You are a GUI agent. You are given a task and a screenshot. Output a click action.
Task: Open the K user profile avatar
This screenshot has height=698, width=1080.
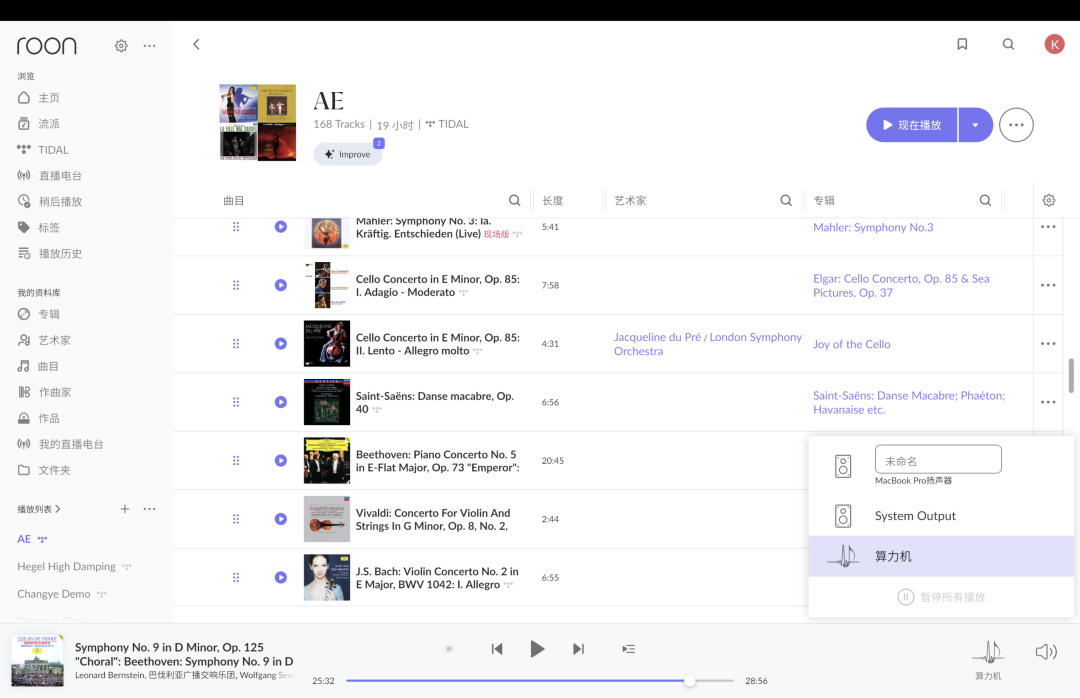(x=1055, y=44)
